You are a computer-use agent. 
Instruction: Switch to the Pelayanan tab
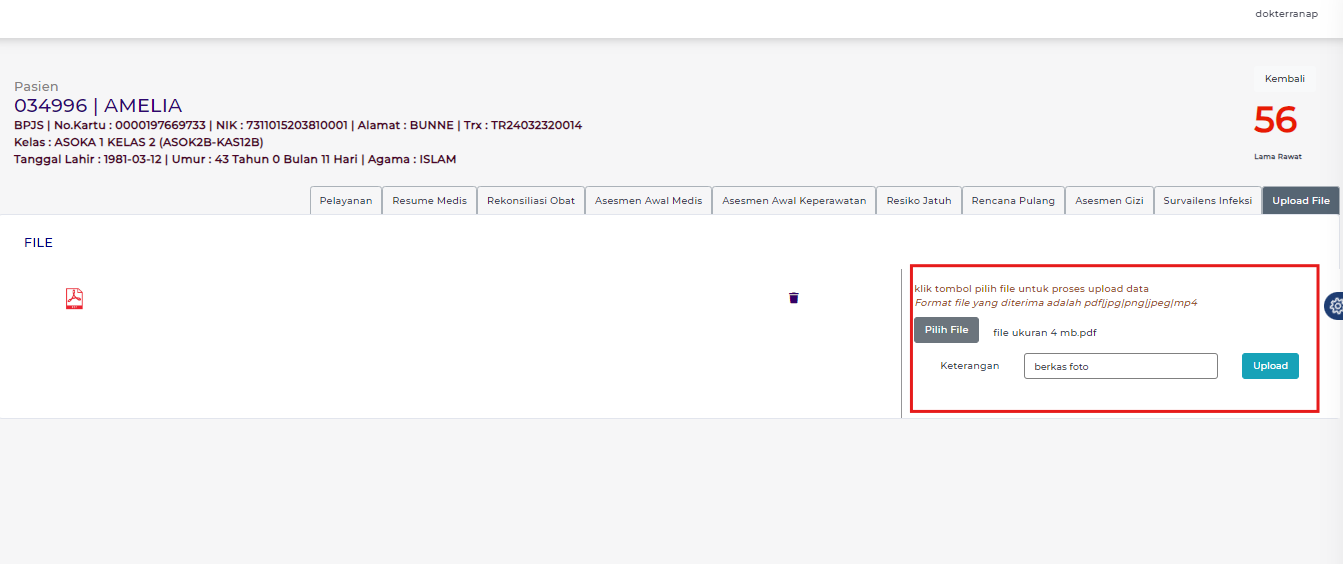(x=345, y=201)
